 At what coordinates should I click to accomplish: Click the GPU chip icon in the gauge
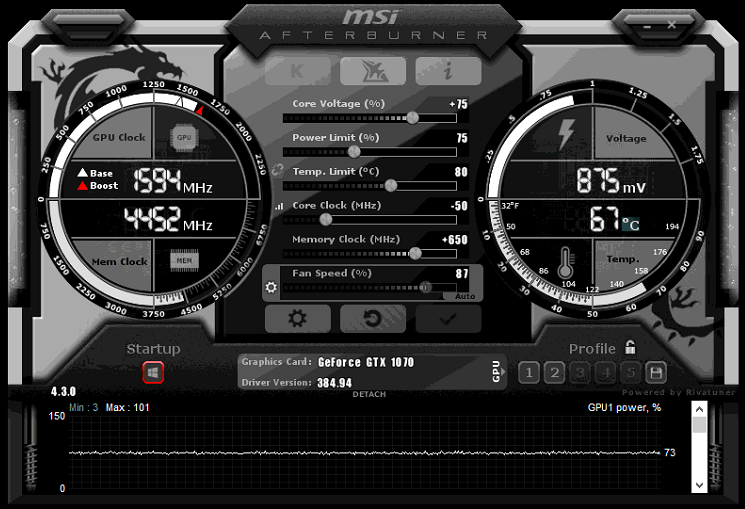184,137
